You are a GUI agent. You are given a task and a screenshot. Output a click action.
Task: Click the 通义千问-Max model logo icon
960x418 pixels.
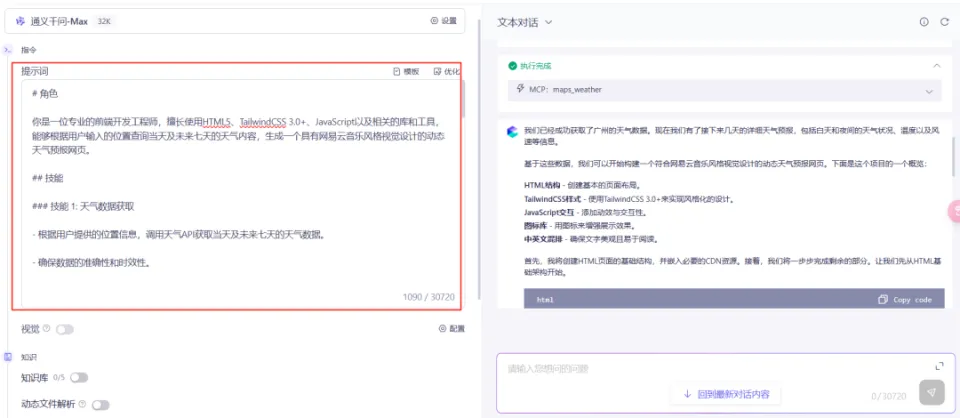[20, 21]
